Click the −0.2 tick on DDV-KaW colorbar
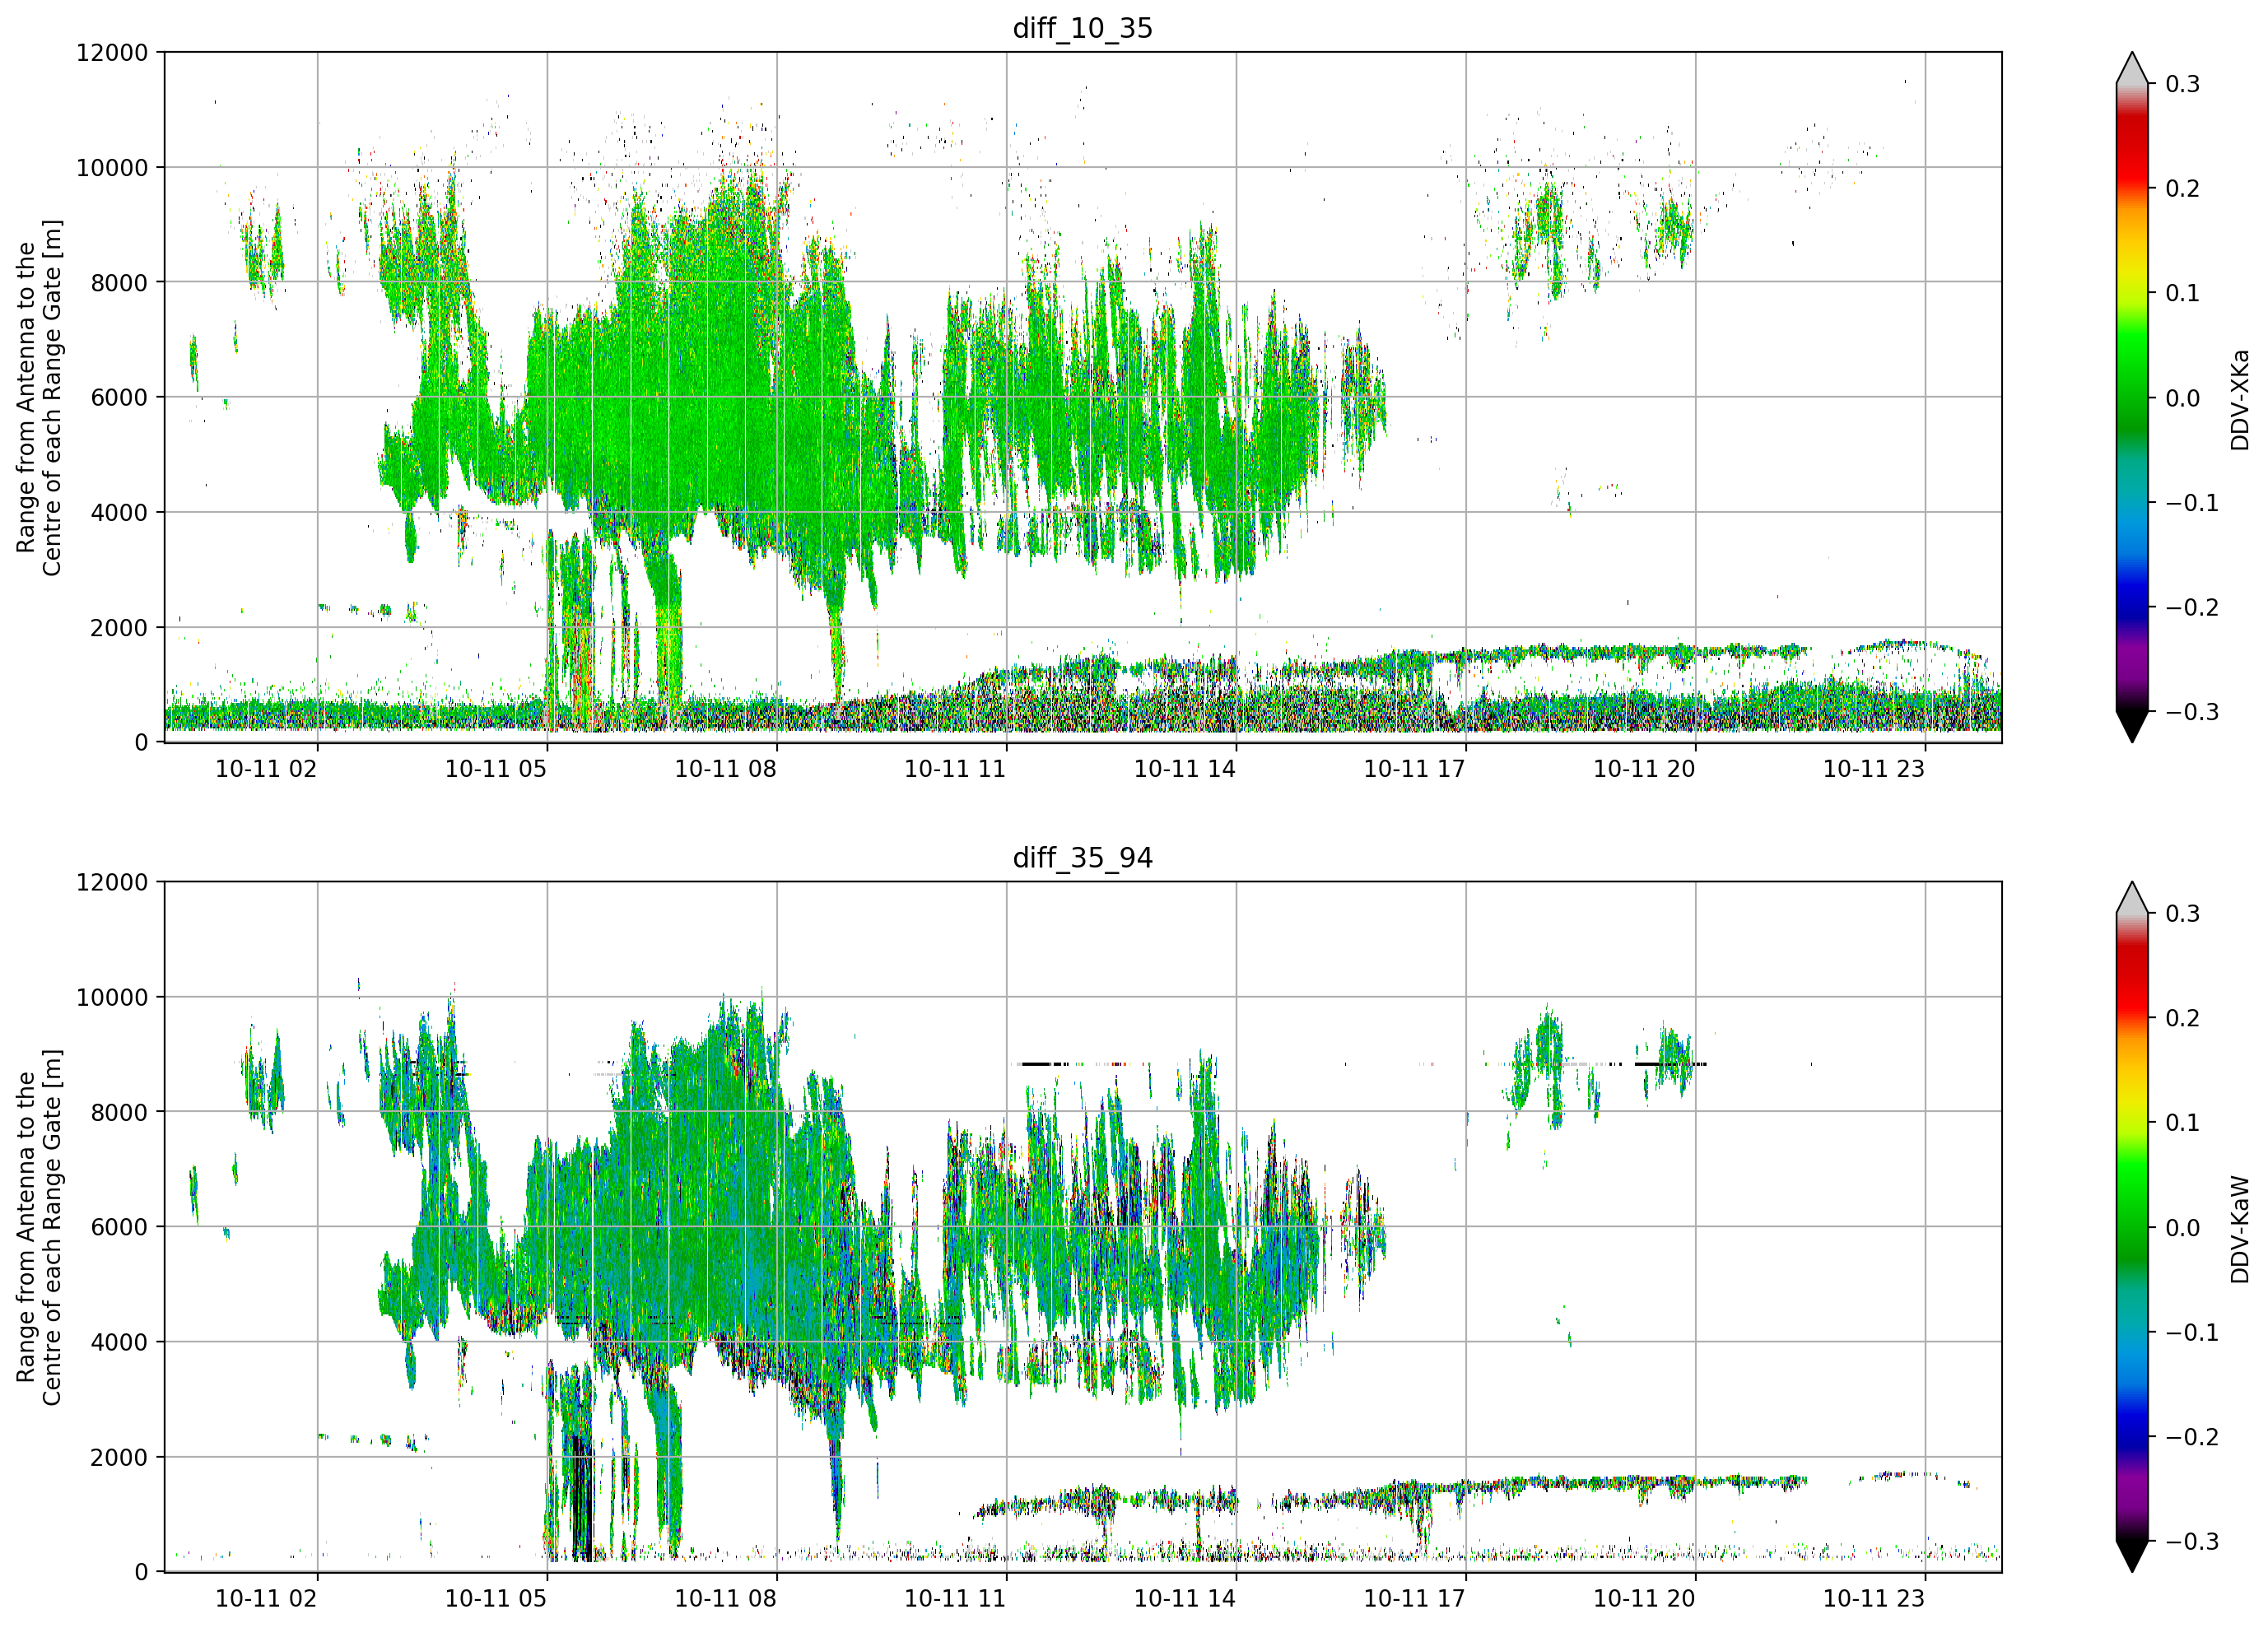2268x1628 pixels. (x=2193, y=1438)
